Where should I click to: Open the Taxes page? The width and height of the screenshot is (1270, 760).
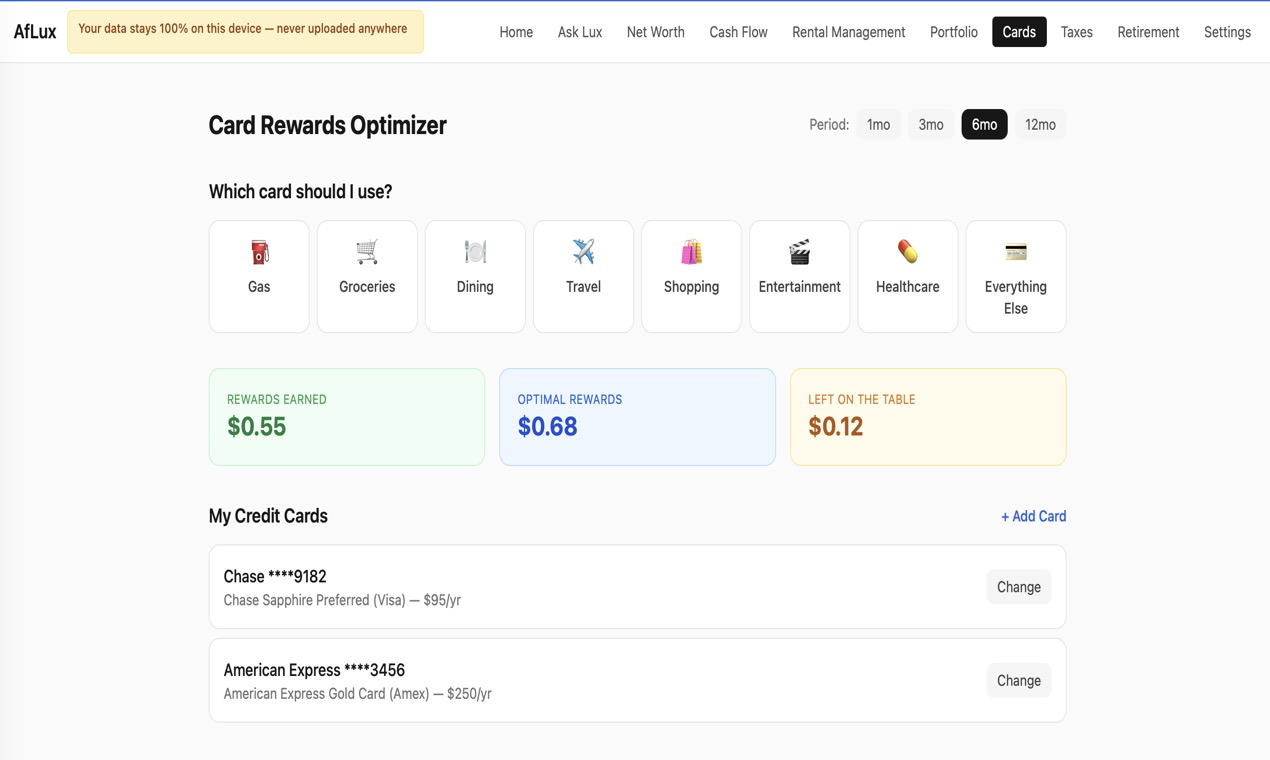tap(1077, 32)
